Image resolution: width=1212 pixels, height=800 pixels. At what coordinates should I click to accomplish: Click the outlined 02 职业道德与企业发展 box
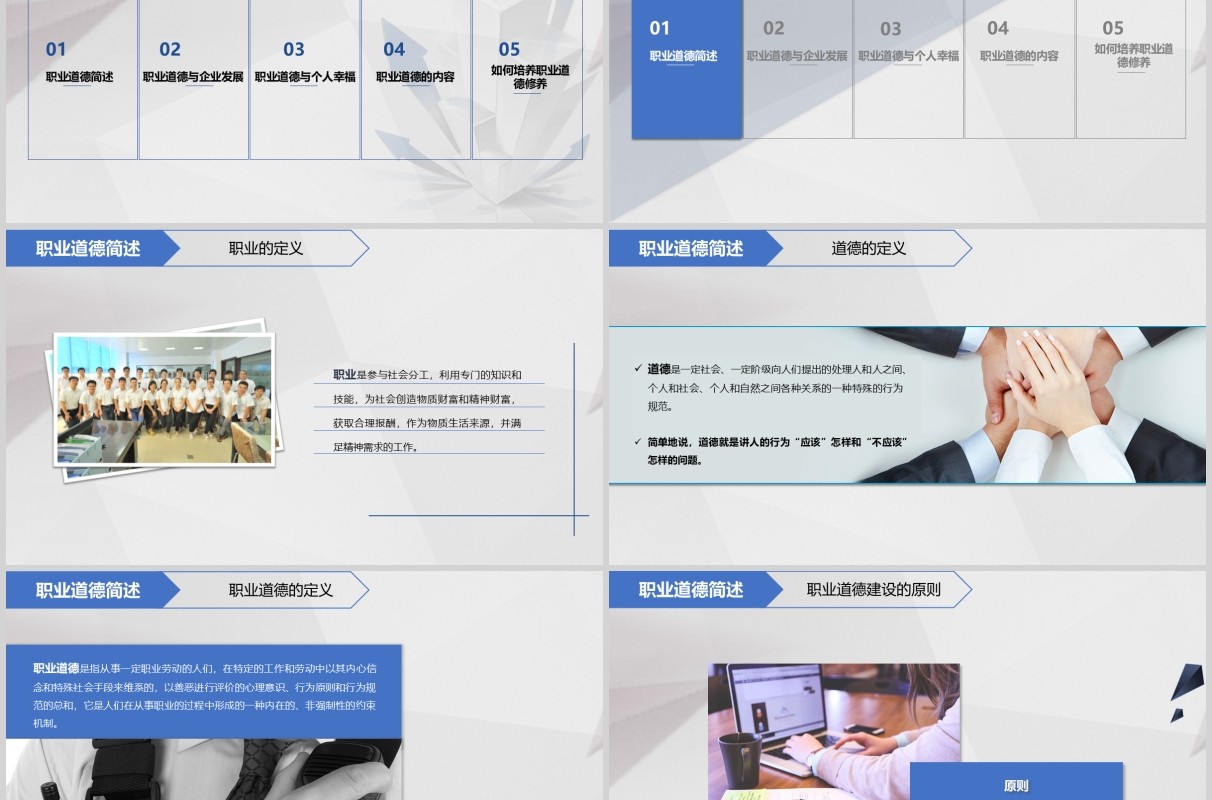[x=194, y=80]
